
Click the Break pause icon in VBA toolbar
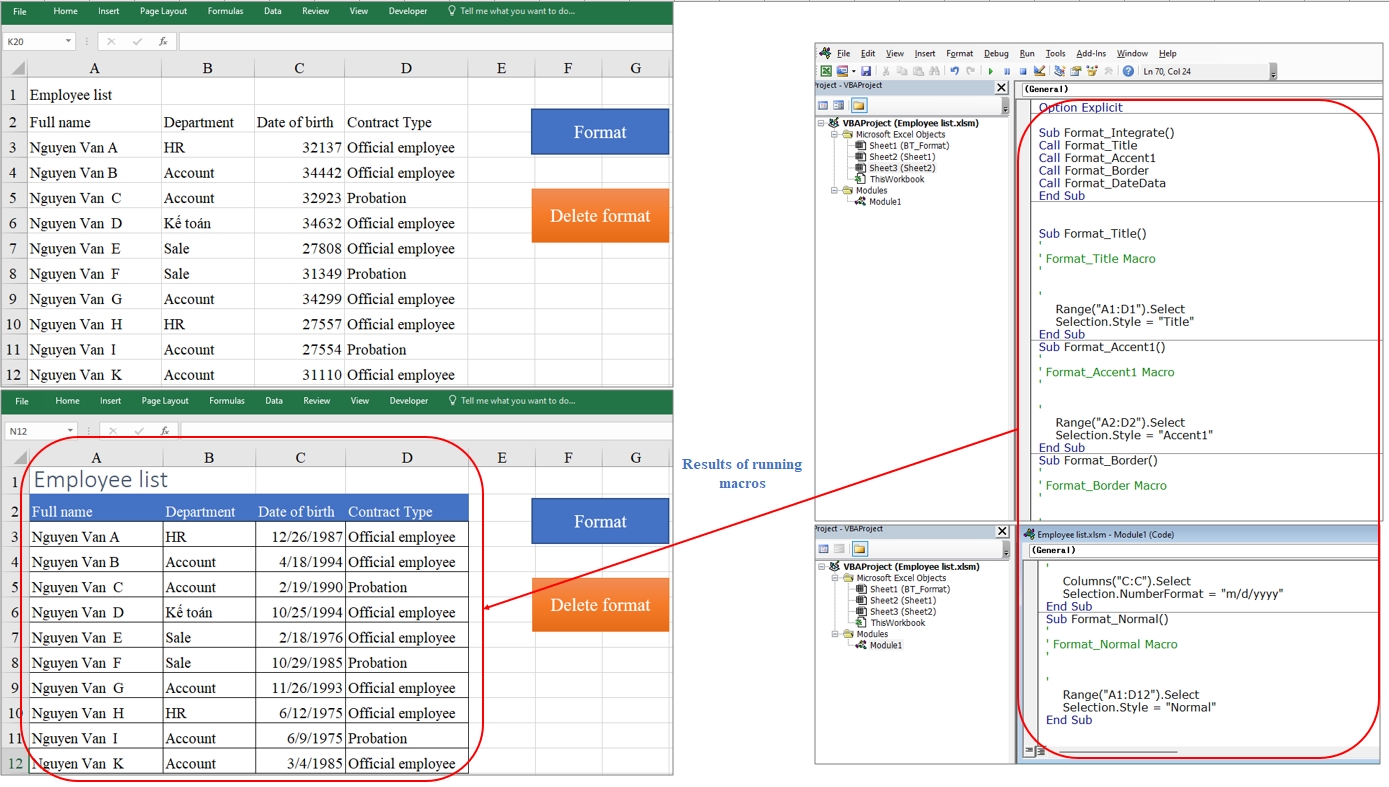pos(1007,72)
